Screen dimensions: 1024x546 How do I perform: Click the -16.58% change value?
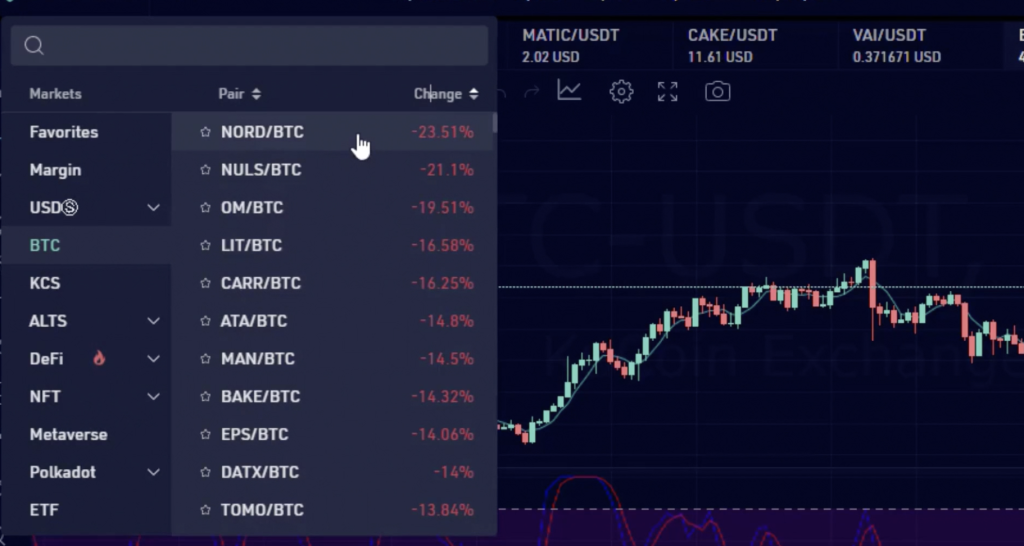click(x=442, y=246)
